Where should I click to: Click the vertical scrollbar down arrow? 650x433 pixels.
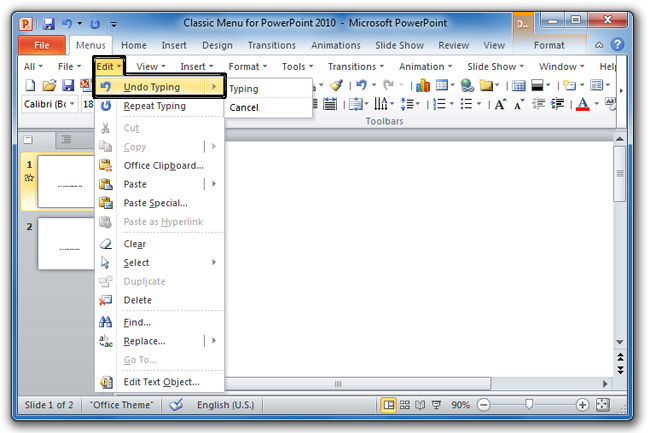click(620, 342)
